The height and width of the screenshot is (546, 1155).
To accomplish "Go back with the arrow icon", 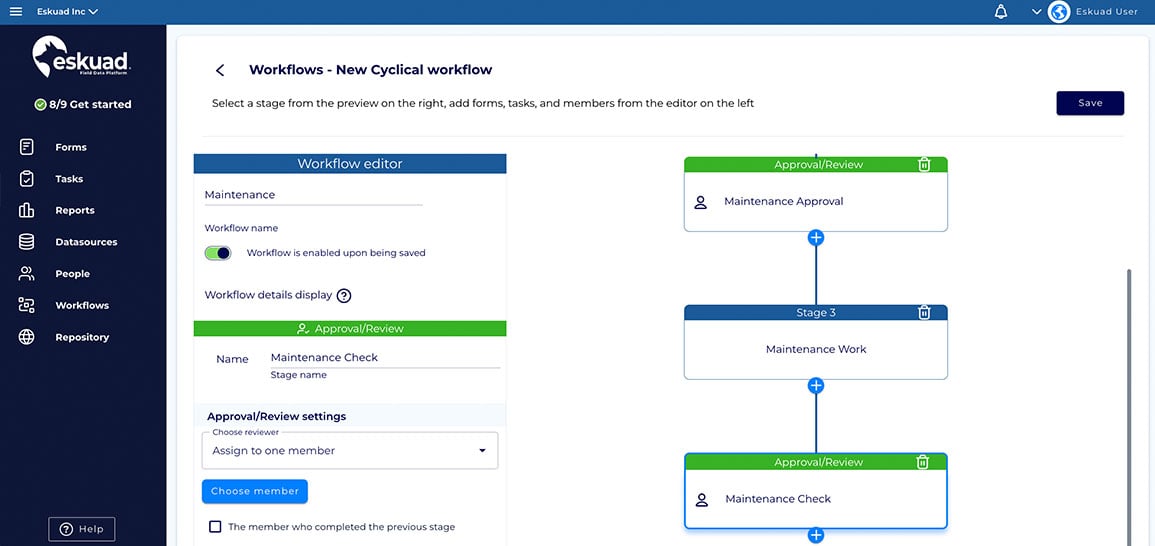I will click(220, 70).
